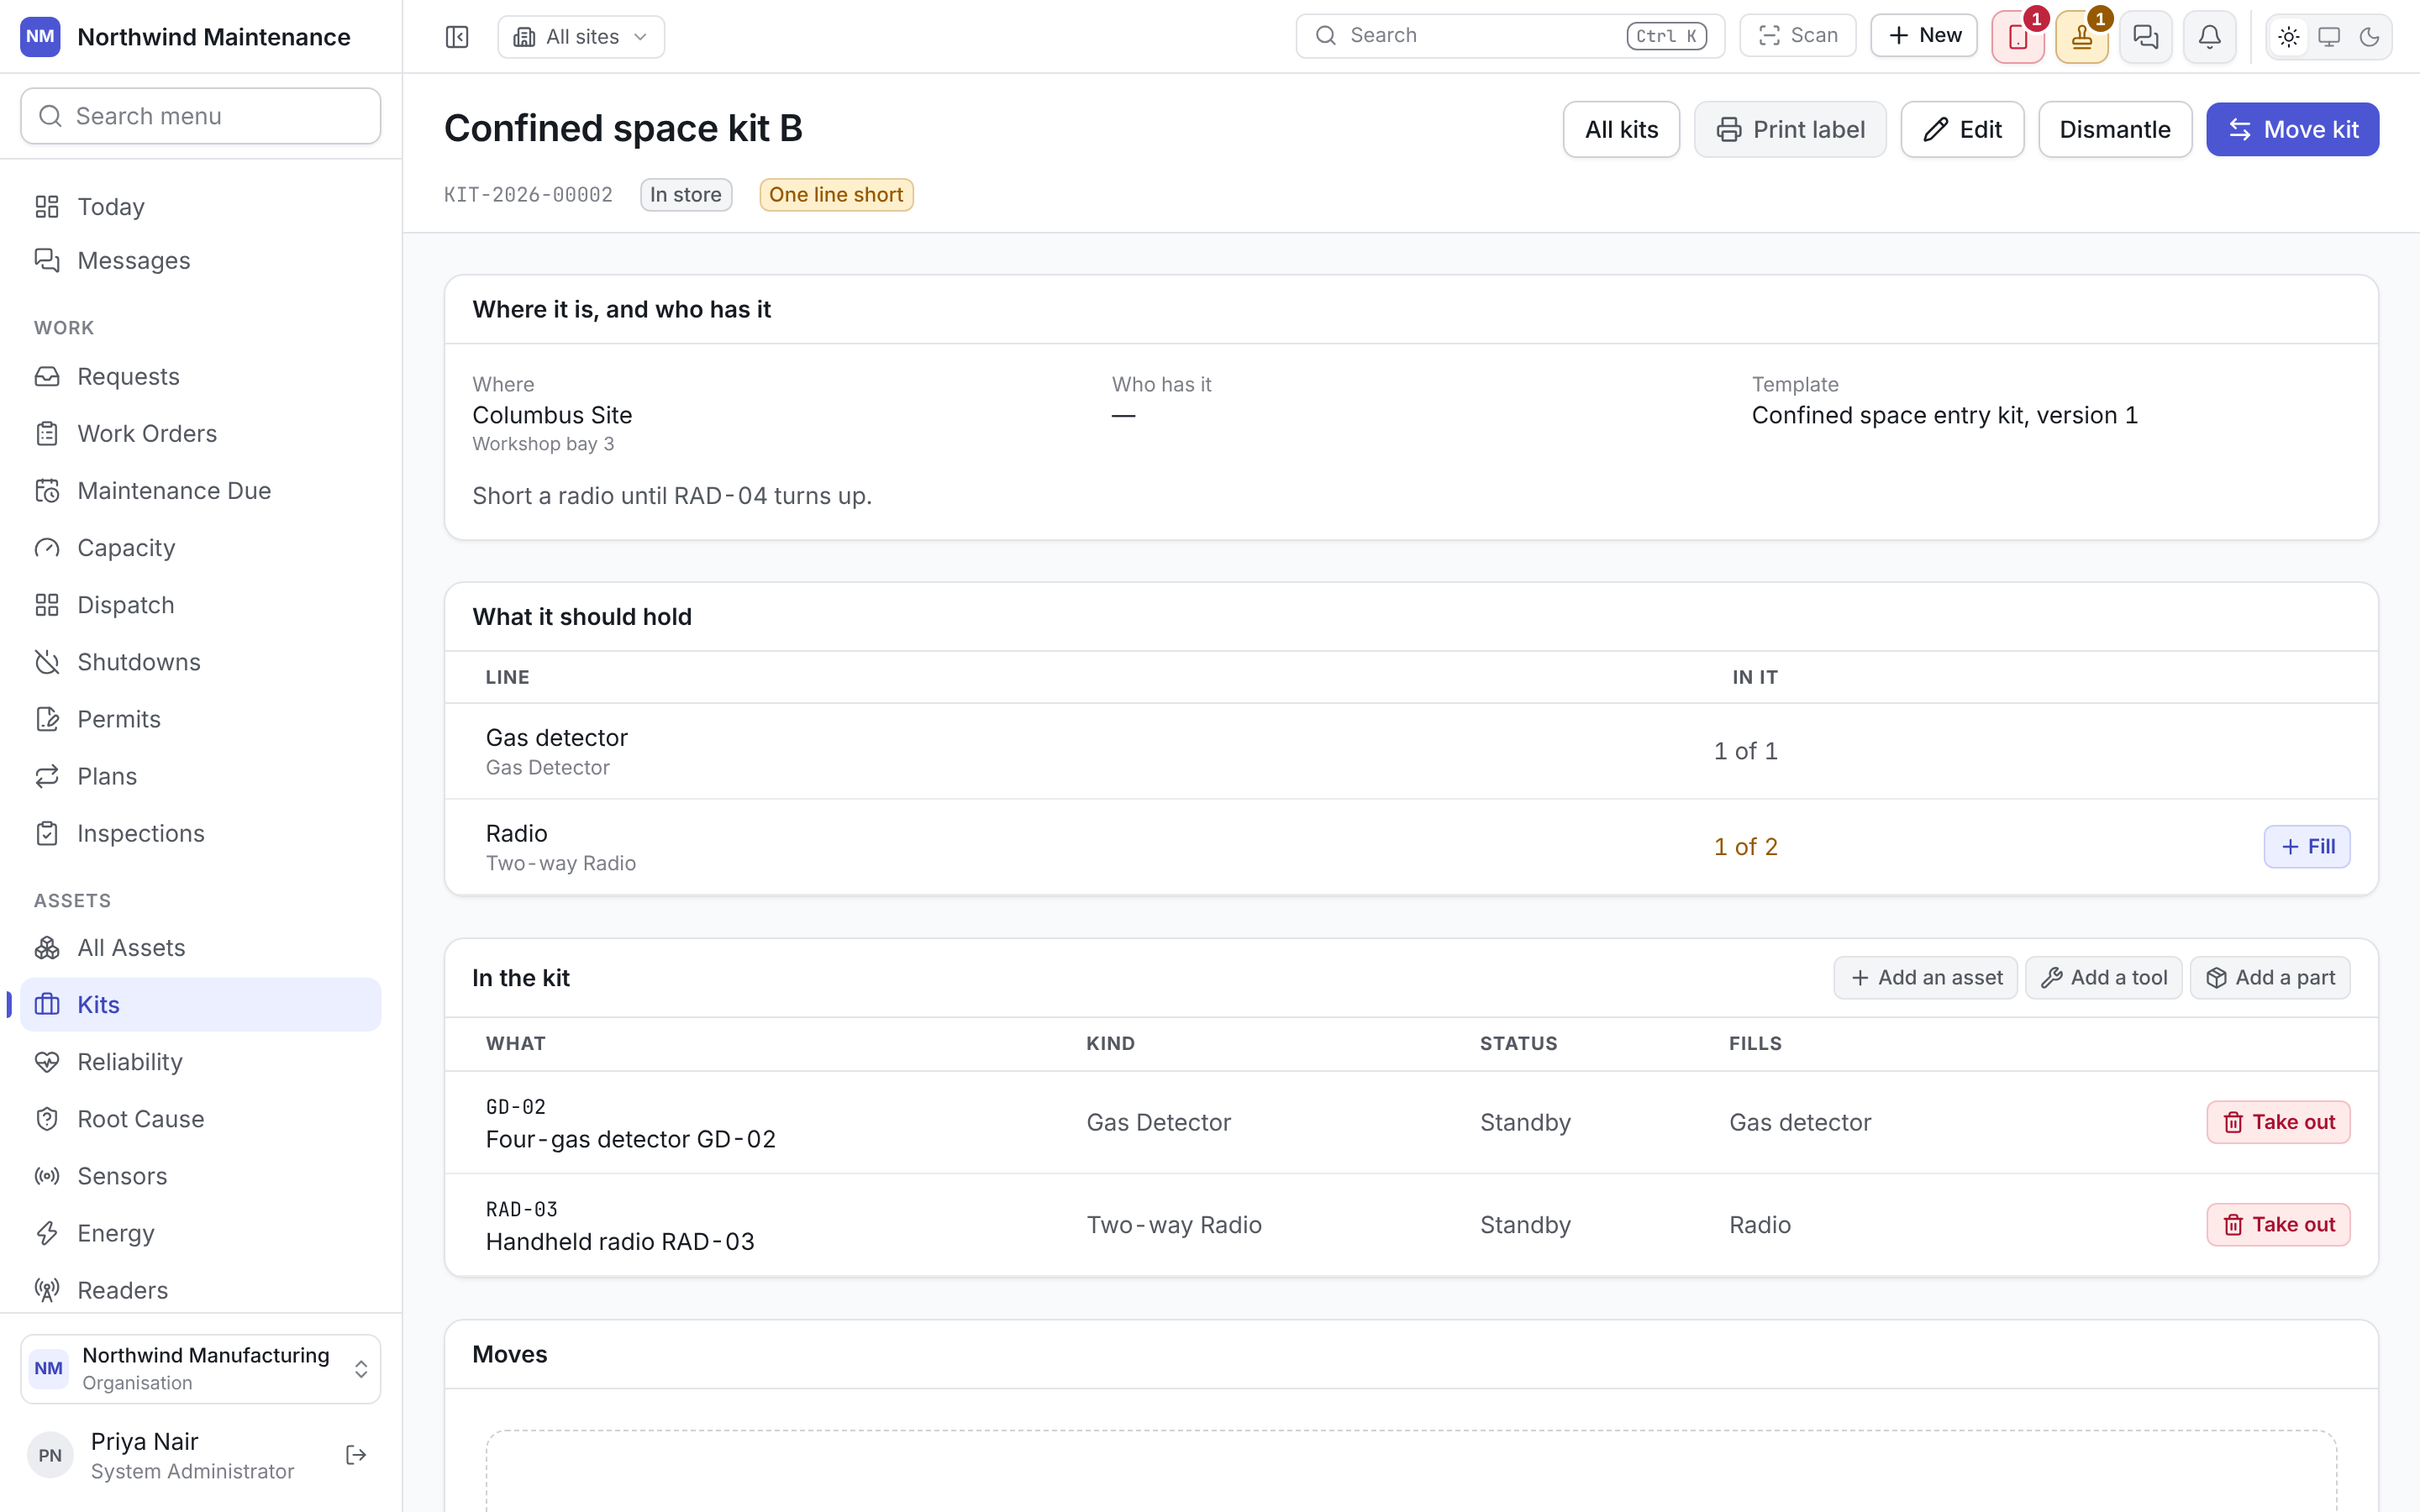The image size is (2420, 1512).
Task: Click the NM logo in the header
Action: [40, 37]
